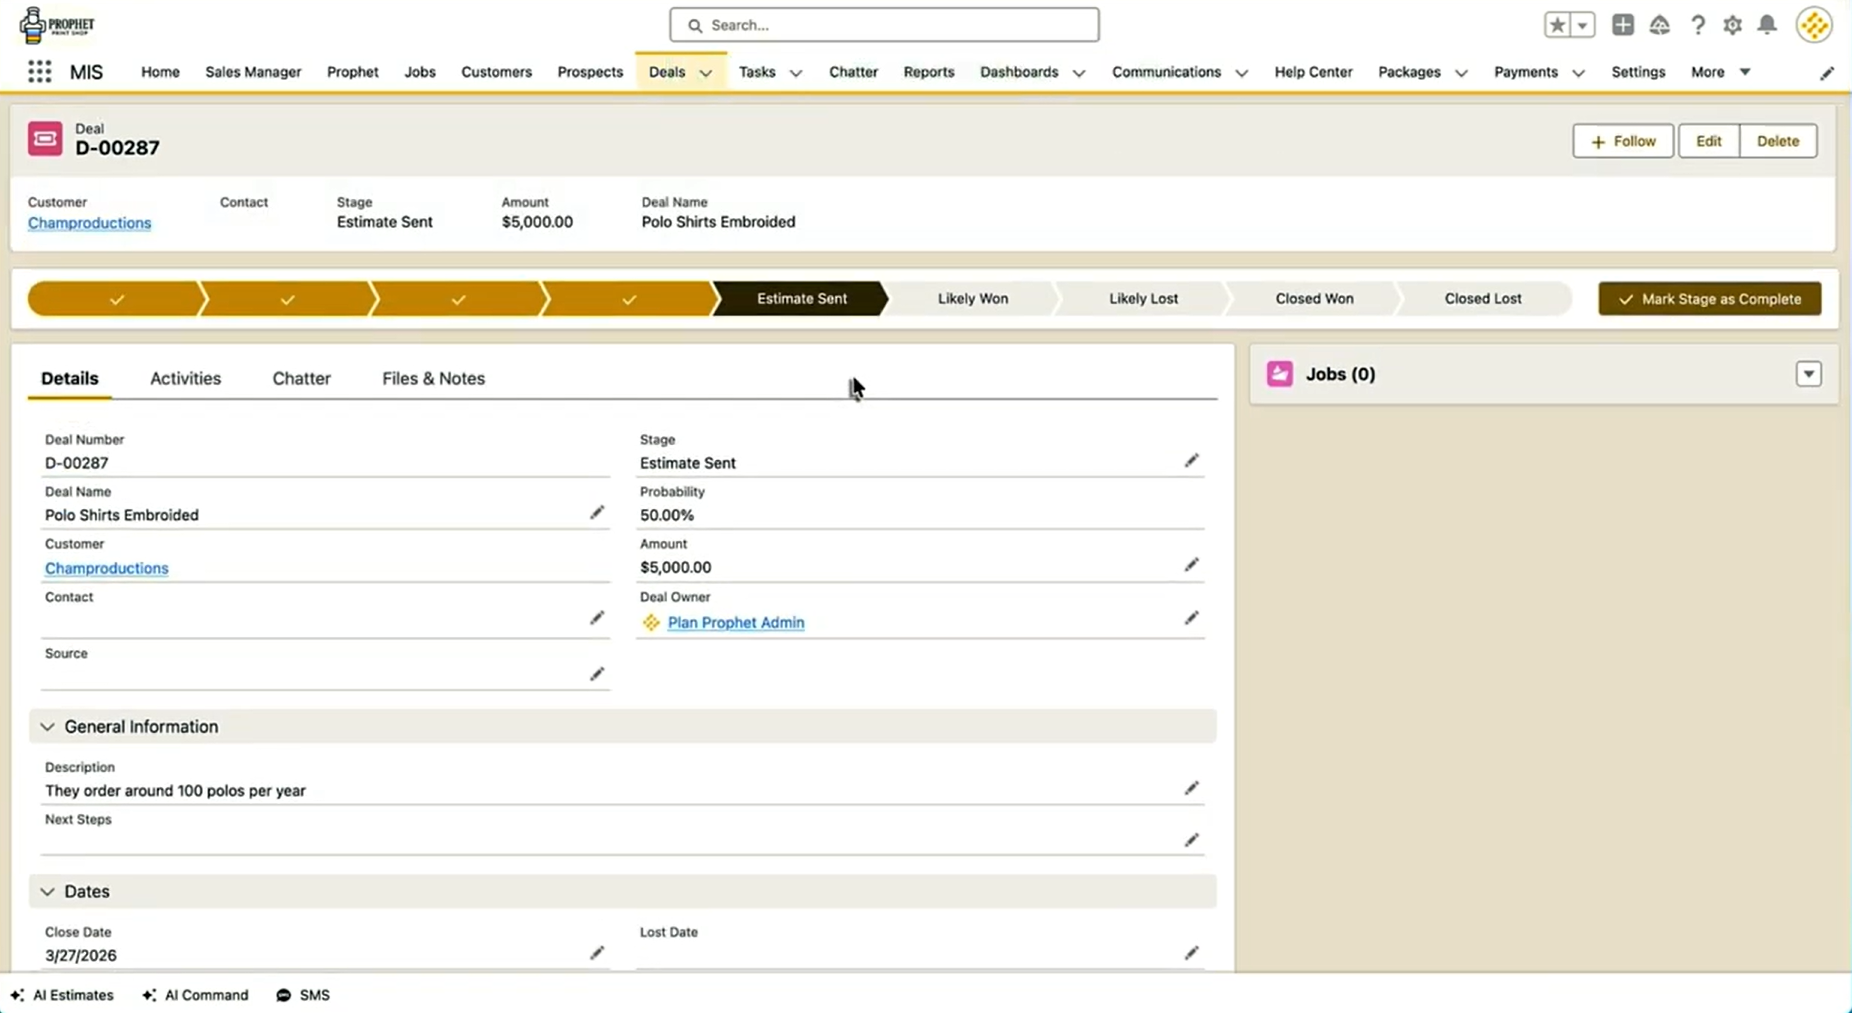This screenshot has height=1013, width=1852.
Task: Edit the Deal Owner pencil icon
Action: (1191, 618)
